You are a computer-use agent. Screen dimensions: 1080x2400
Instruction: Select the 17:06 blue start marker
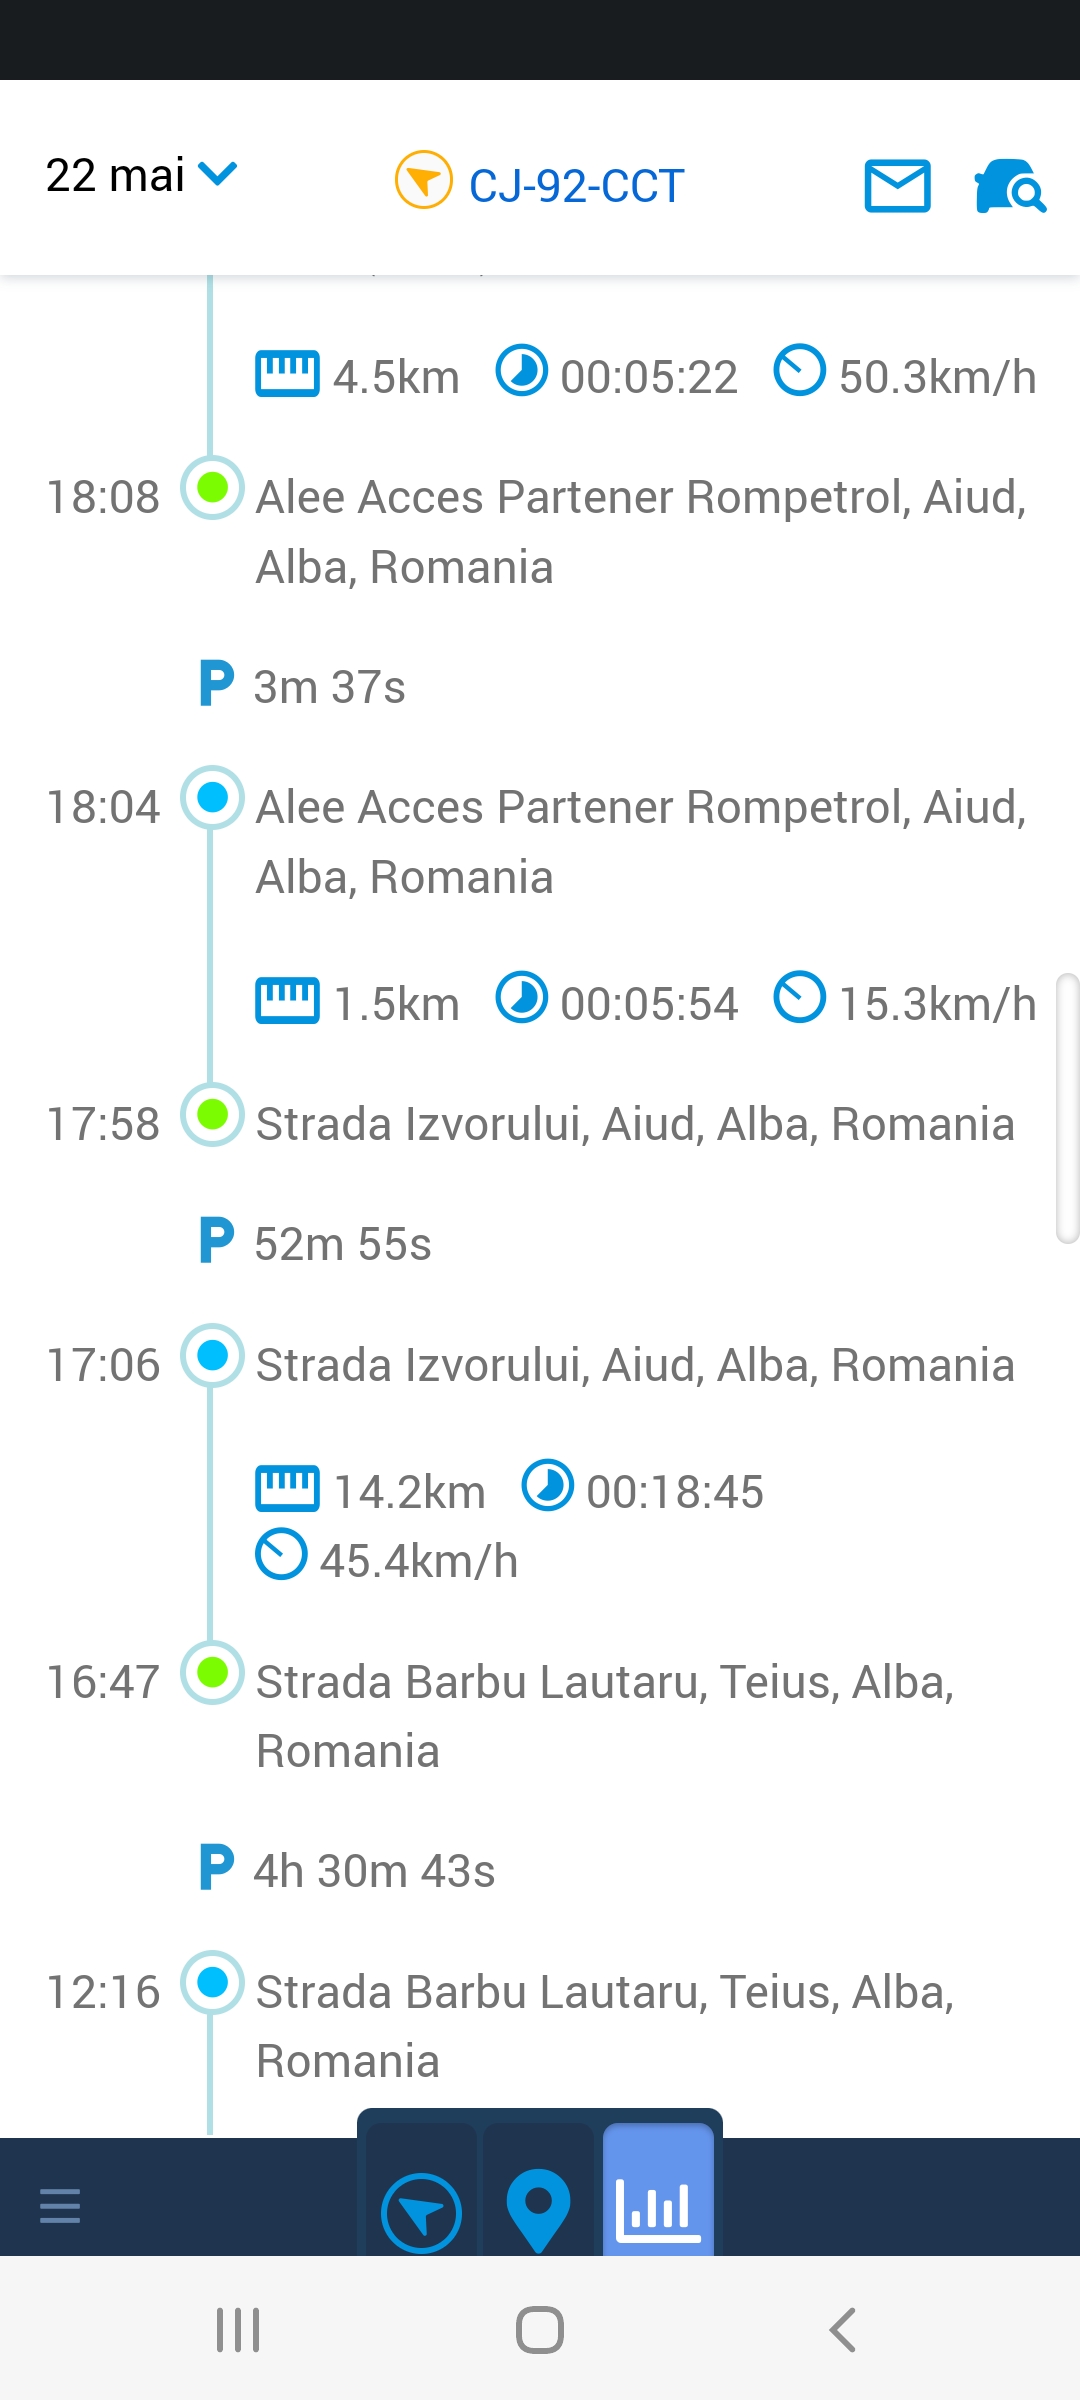[212, 1356]
